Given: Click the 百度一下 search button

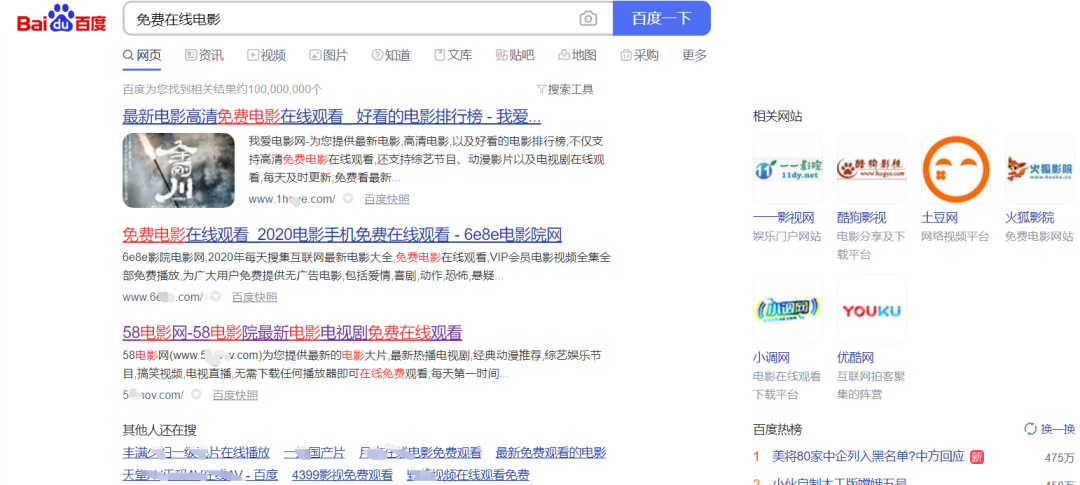Looking at the screenshot, I should tap(662, 19).
